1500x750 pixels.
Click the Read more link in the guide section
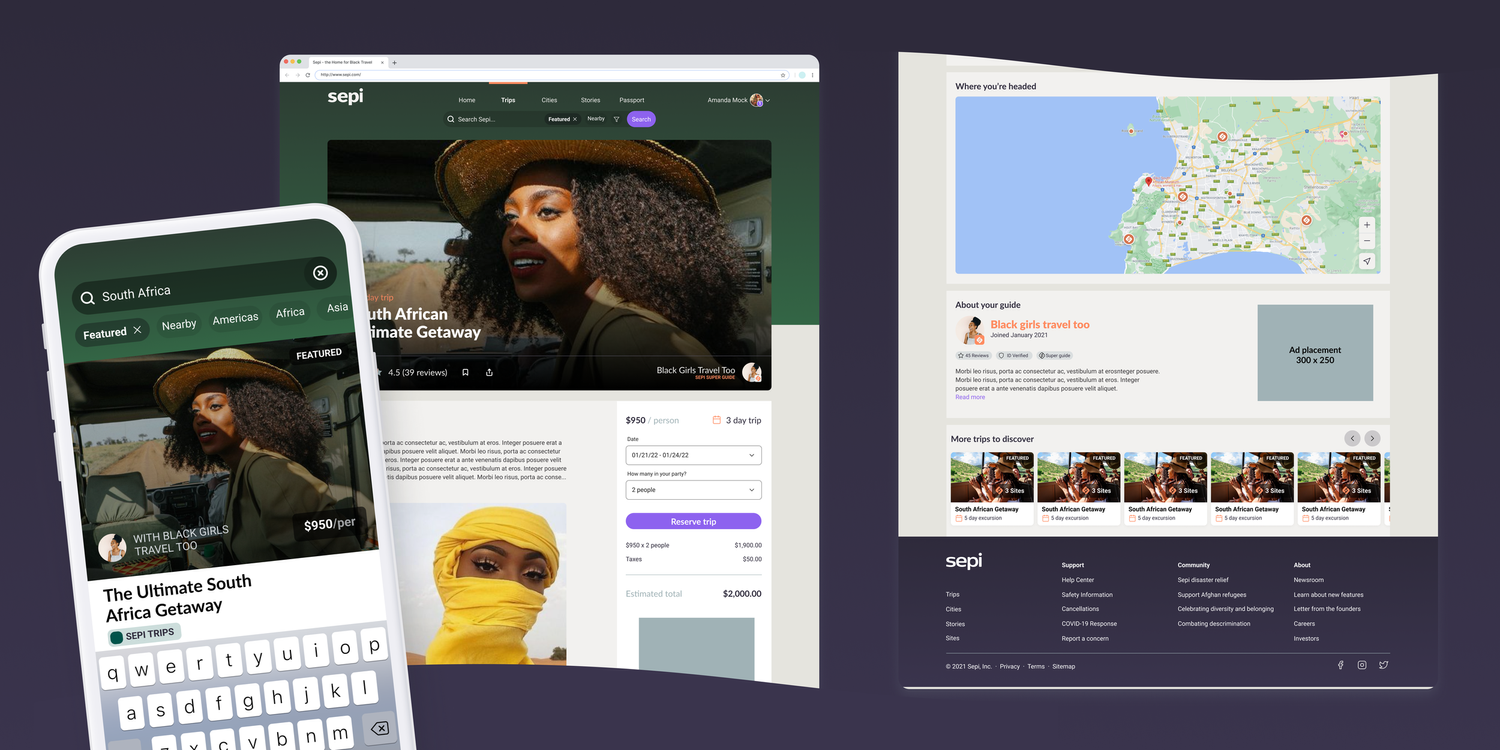(x=970, y=397)
